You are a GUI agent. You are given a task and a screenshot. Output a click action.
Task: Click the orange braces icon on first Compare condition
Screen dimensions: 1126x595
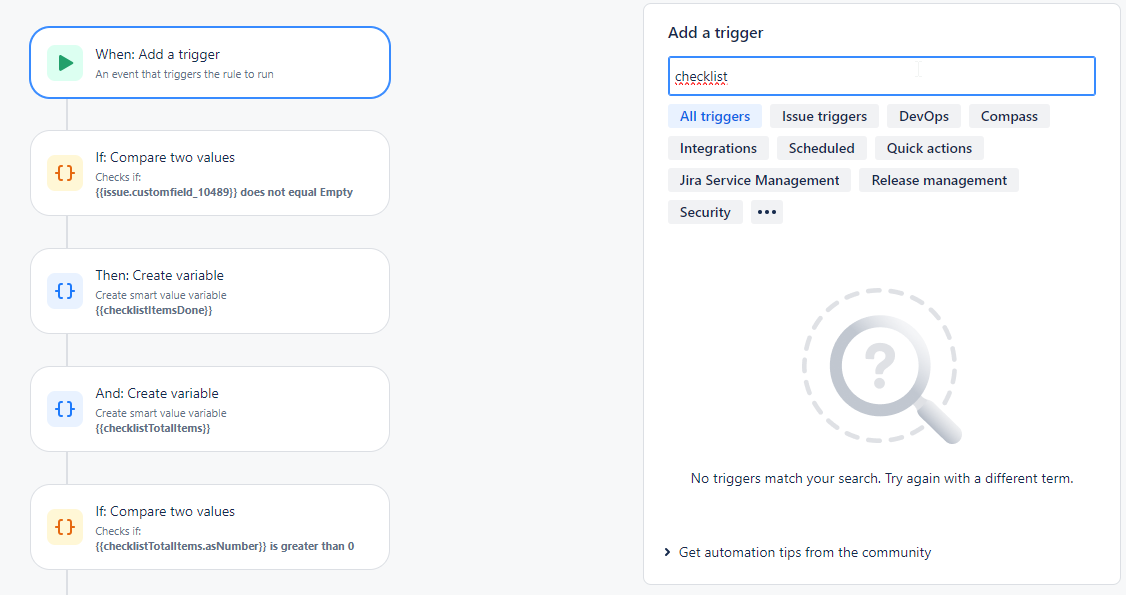(x=64, y=172)
